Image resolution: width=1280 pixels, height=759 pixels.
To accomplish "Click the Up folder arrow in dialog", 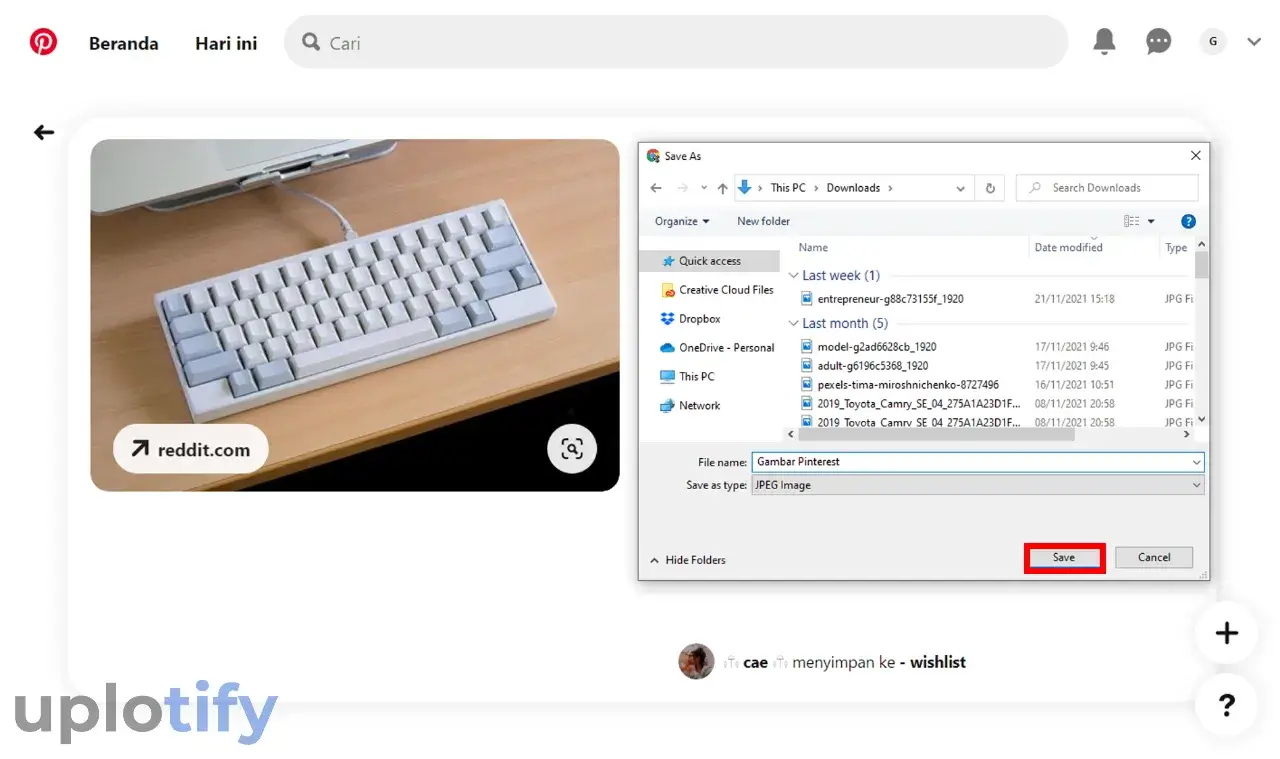I will click(722, 188).
